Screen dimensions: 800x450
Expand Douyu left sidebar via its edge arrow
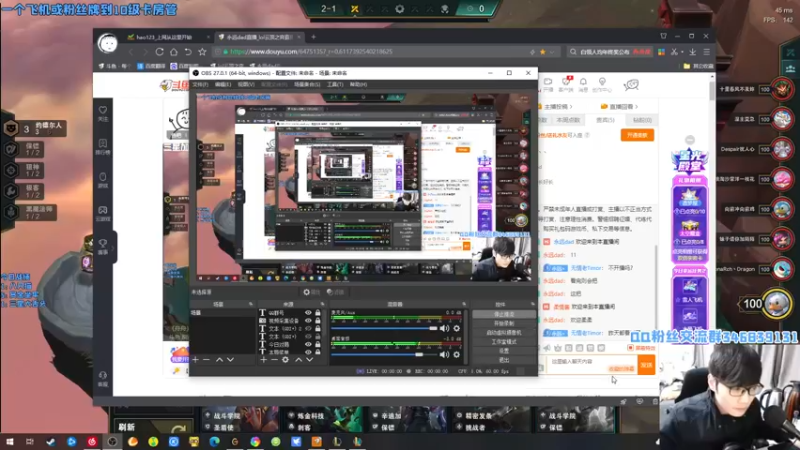113,248
